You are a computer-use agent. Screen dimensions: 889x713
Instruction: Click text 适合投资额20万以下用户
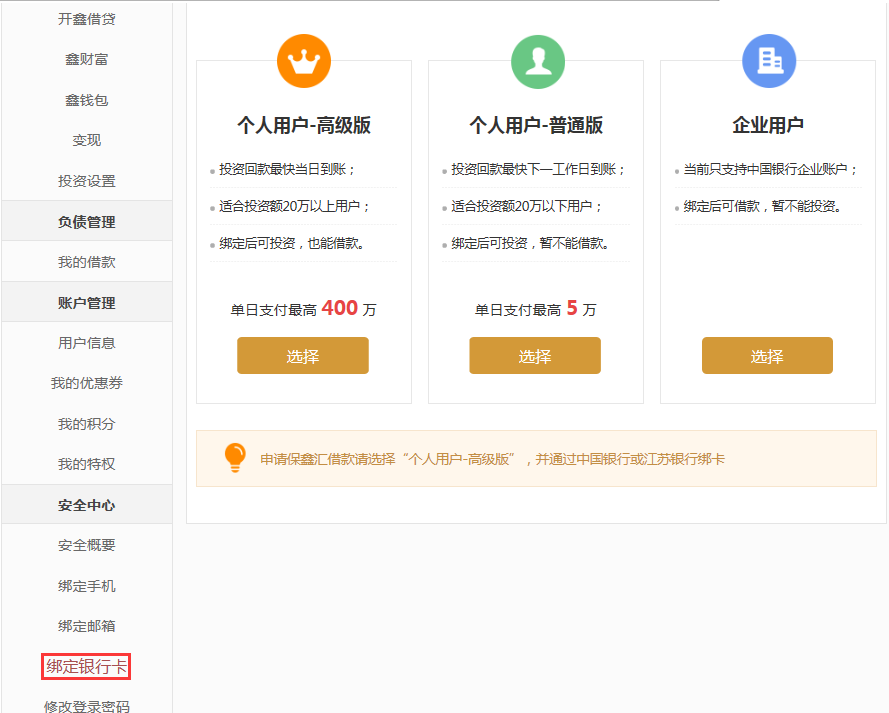click(526, 206)
